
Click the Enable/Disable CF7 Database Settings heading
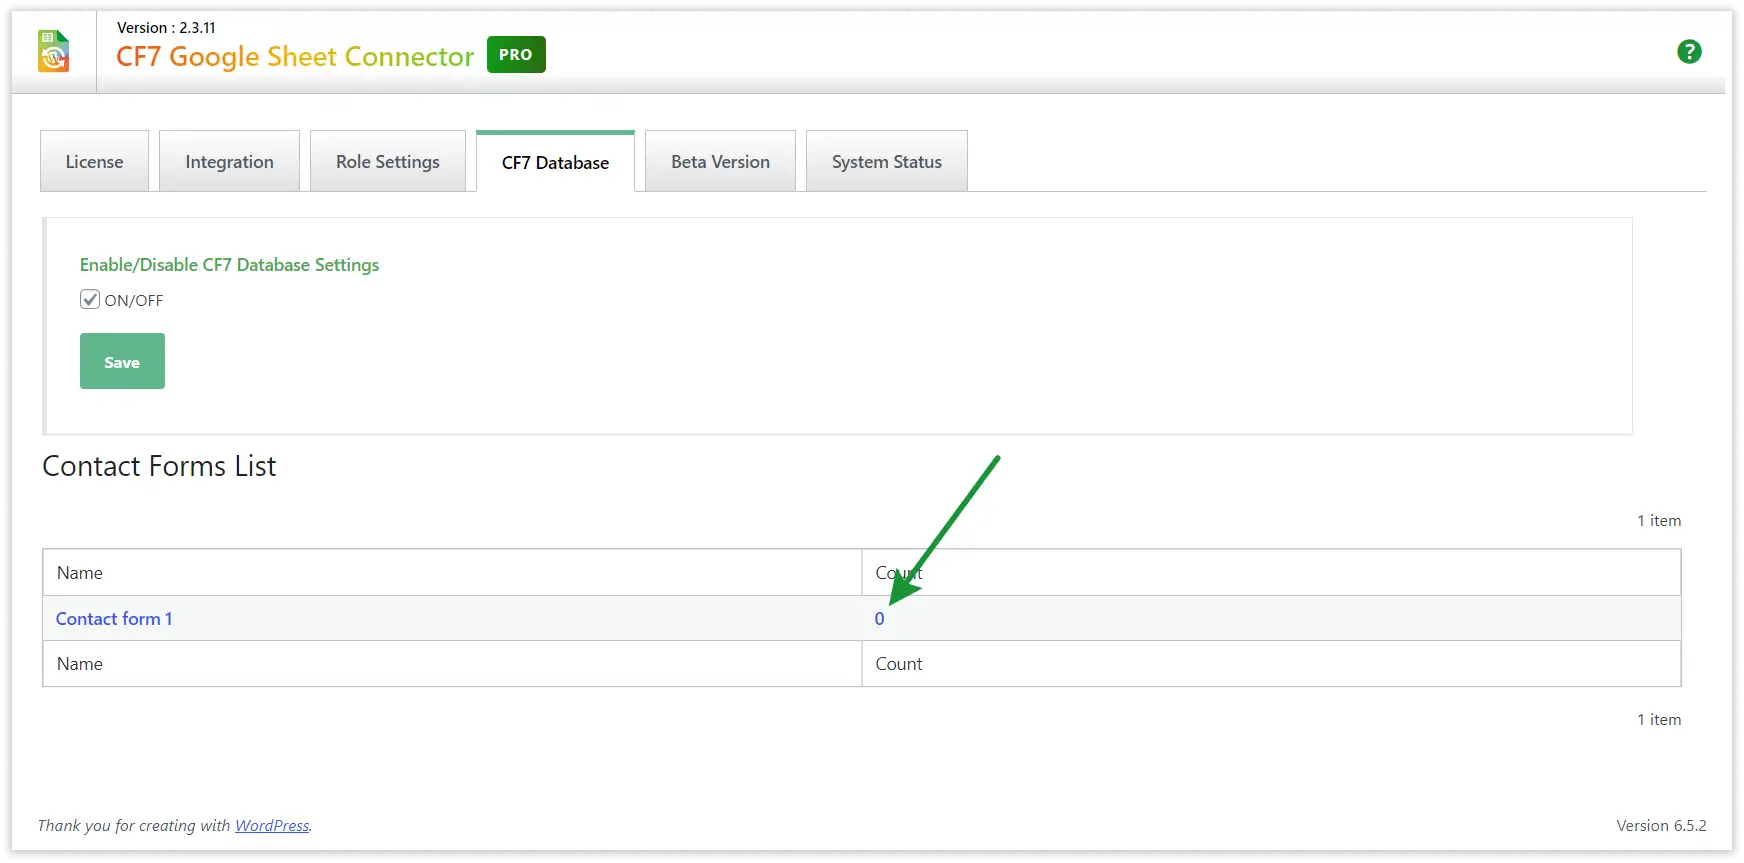[229, 265]
